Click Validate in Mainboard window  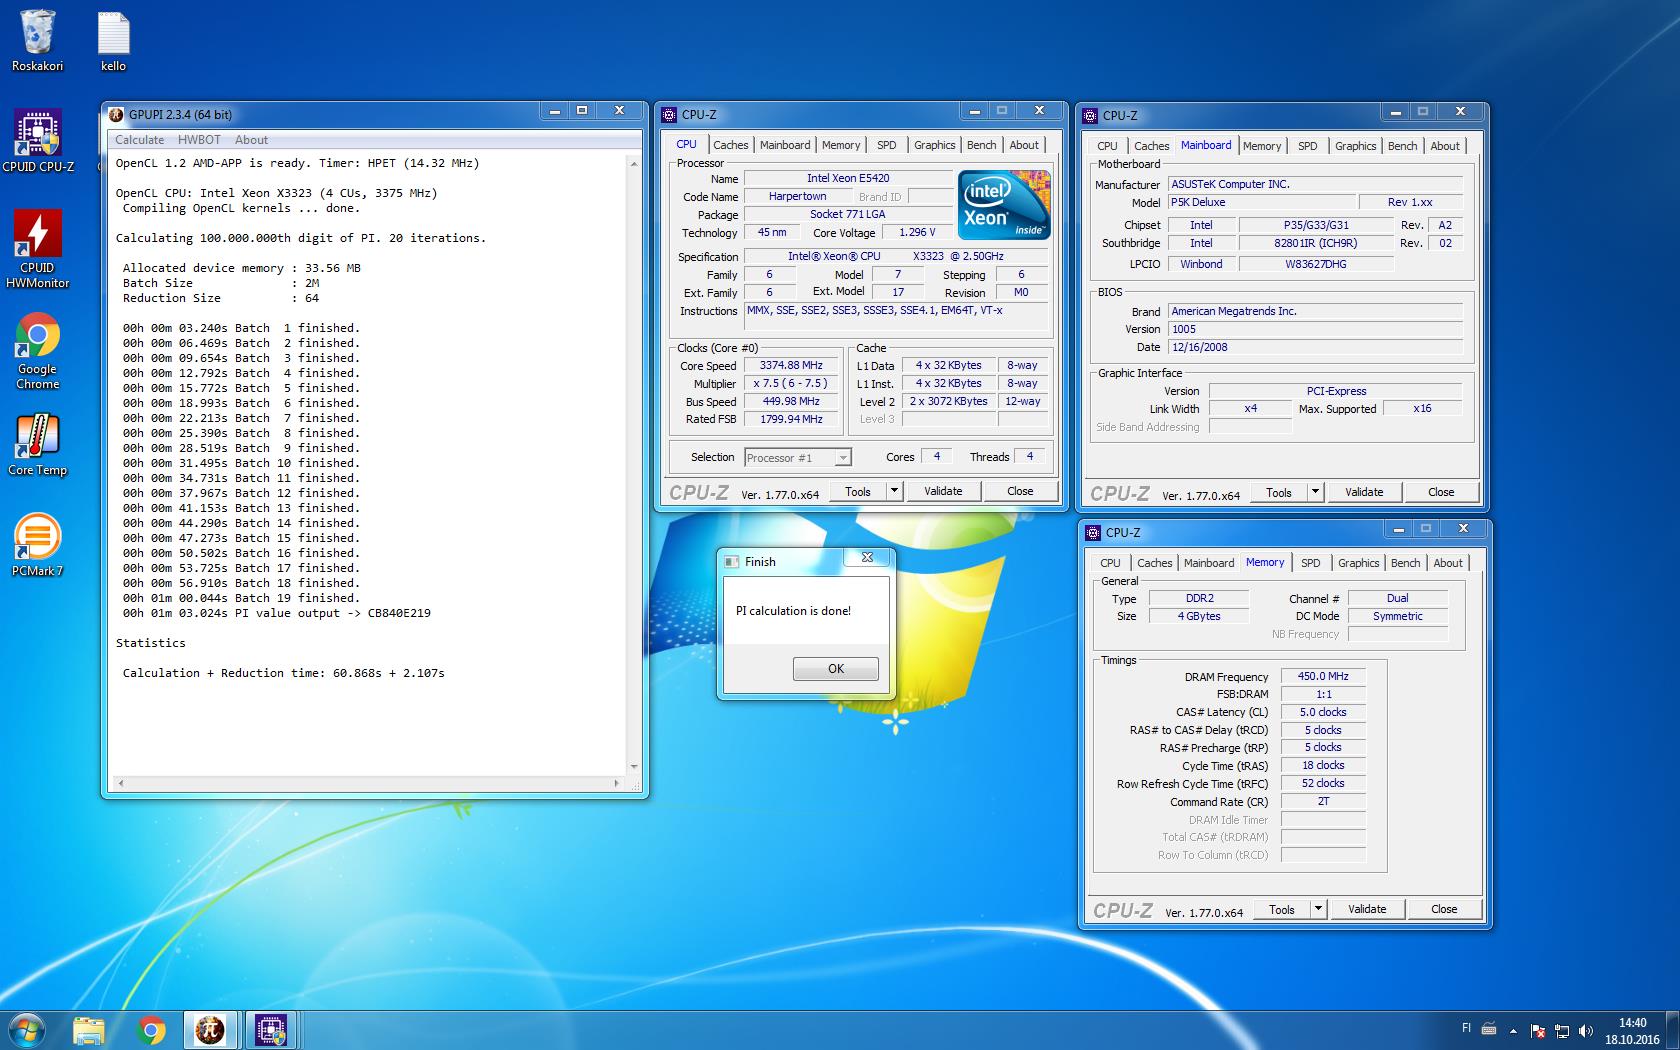[1364, 492]
